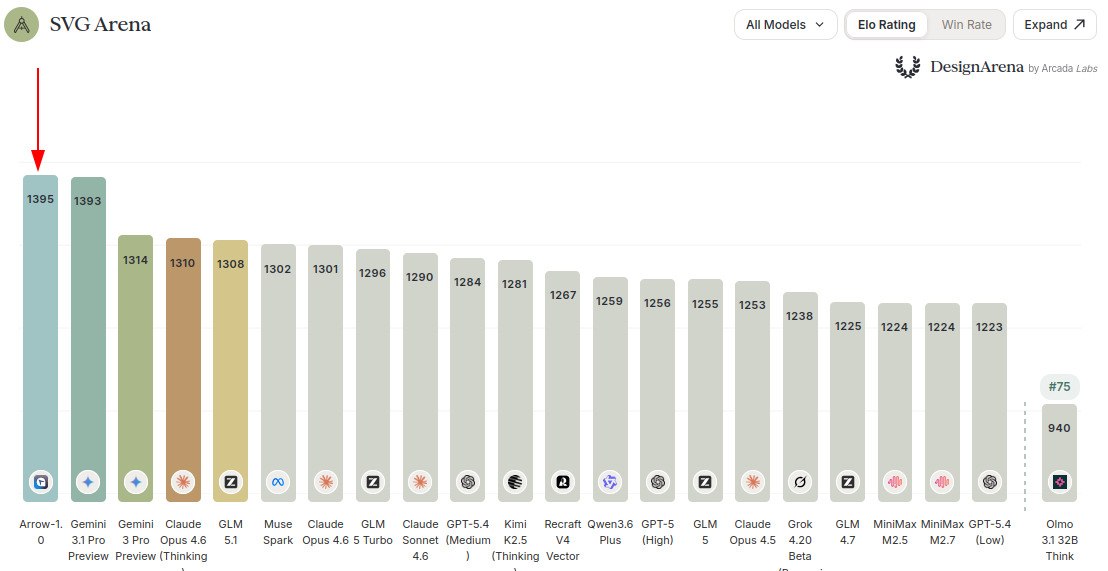Open the DesignArena by Arcada Labs link
The width and height of the screenshot is (1108, 571).
click(996, 68)
